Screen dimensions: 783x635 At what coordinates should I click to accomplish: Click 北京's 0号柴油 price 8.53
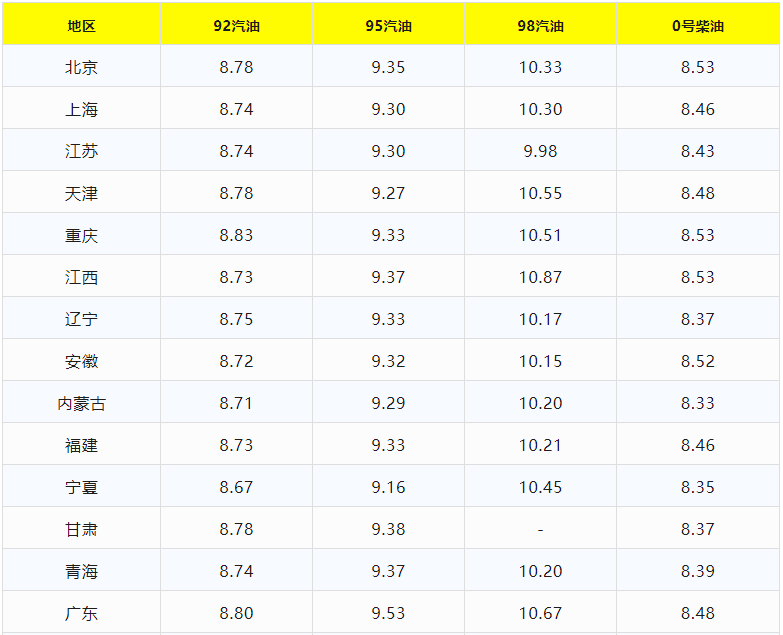[x=698, y=67]
